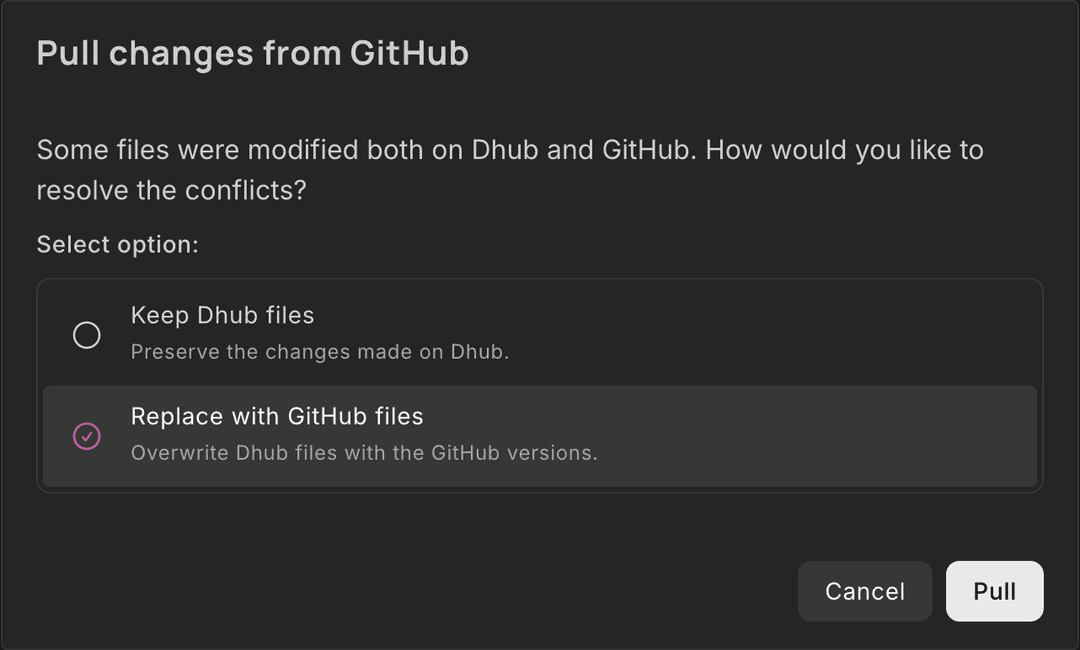Click the "Keep Dhub files" option label

tap(222, 316)
